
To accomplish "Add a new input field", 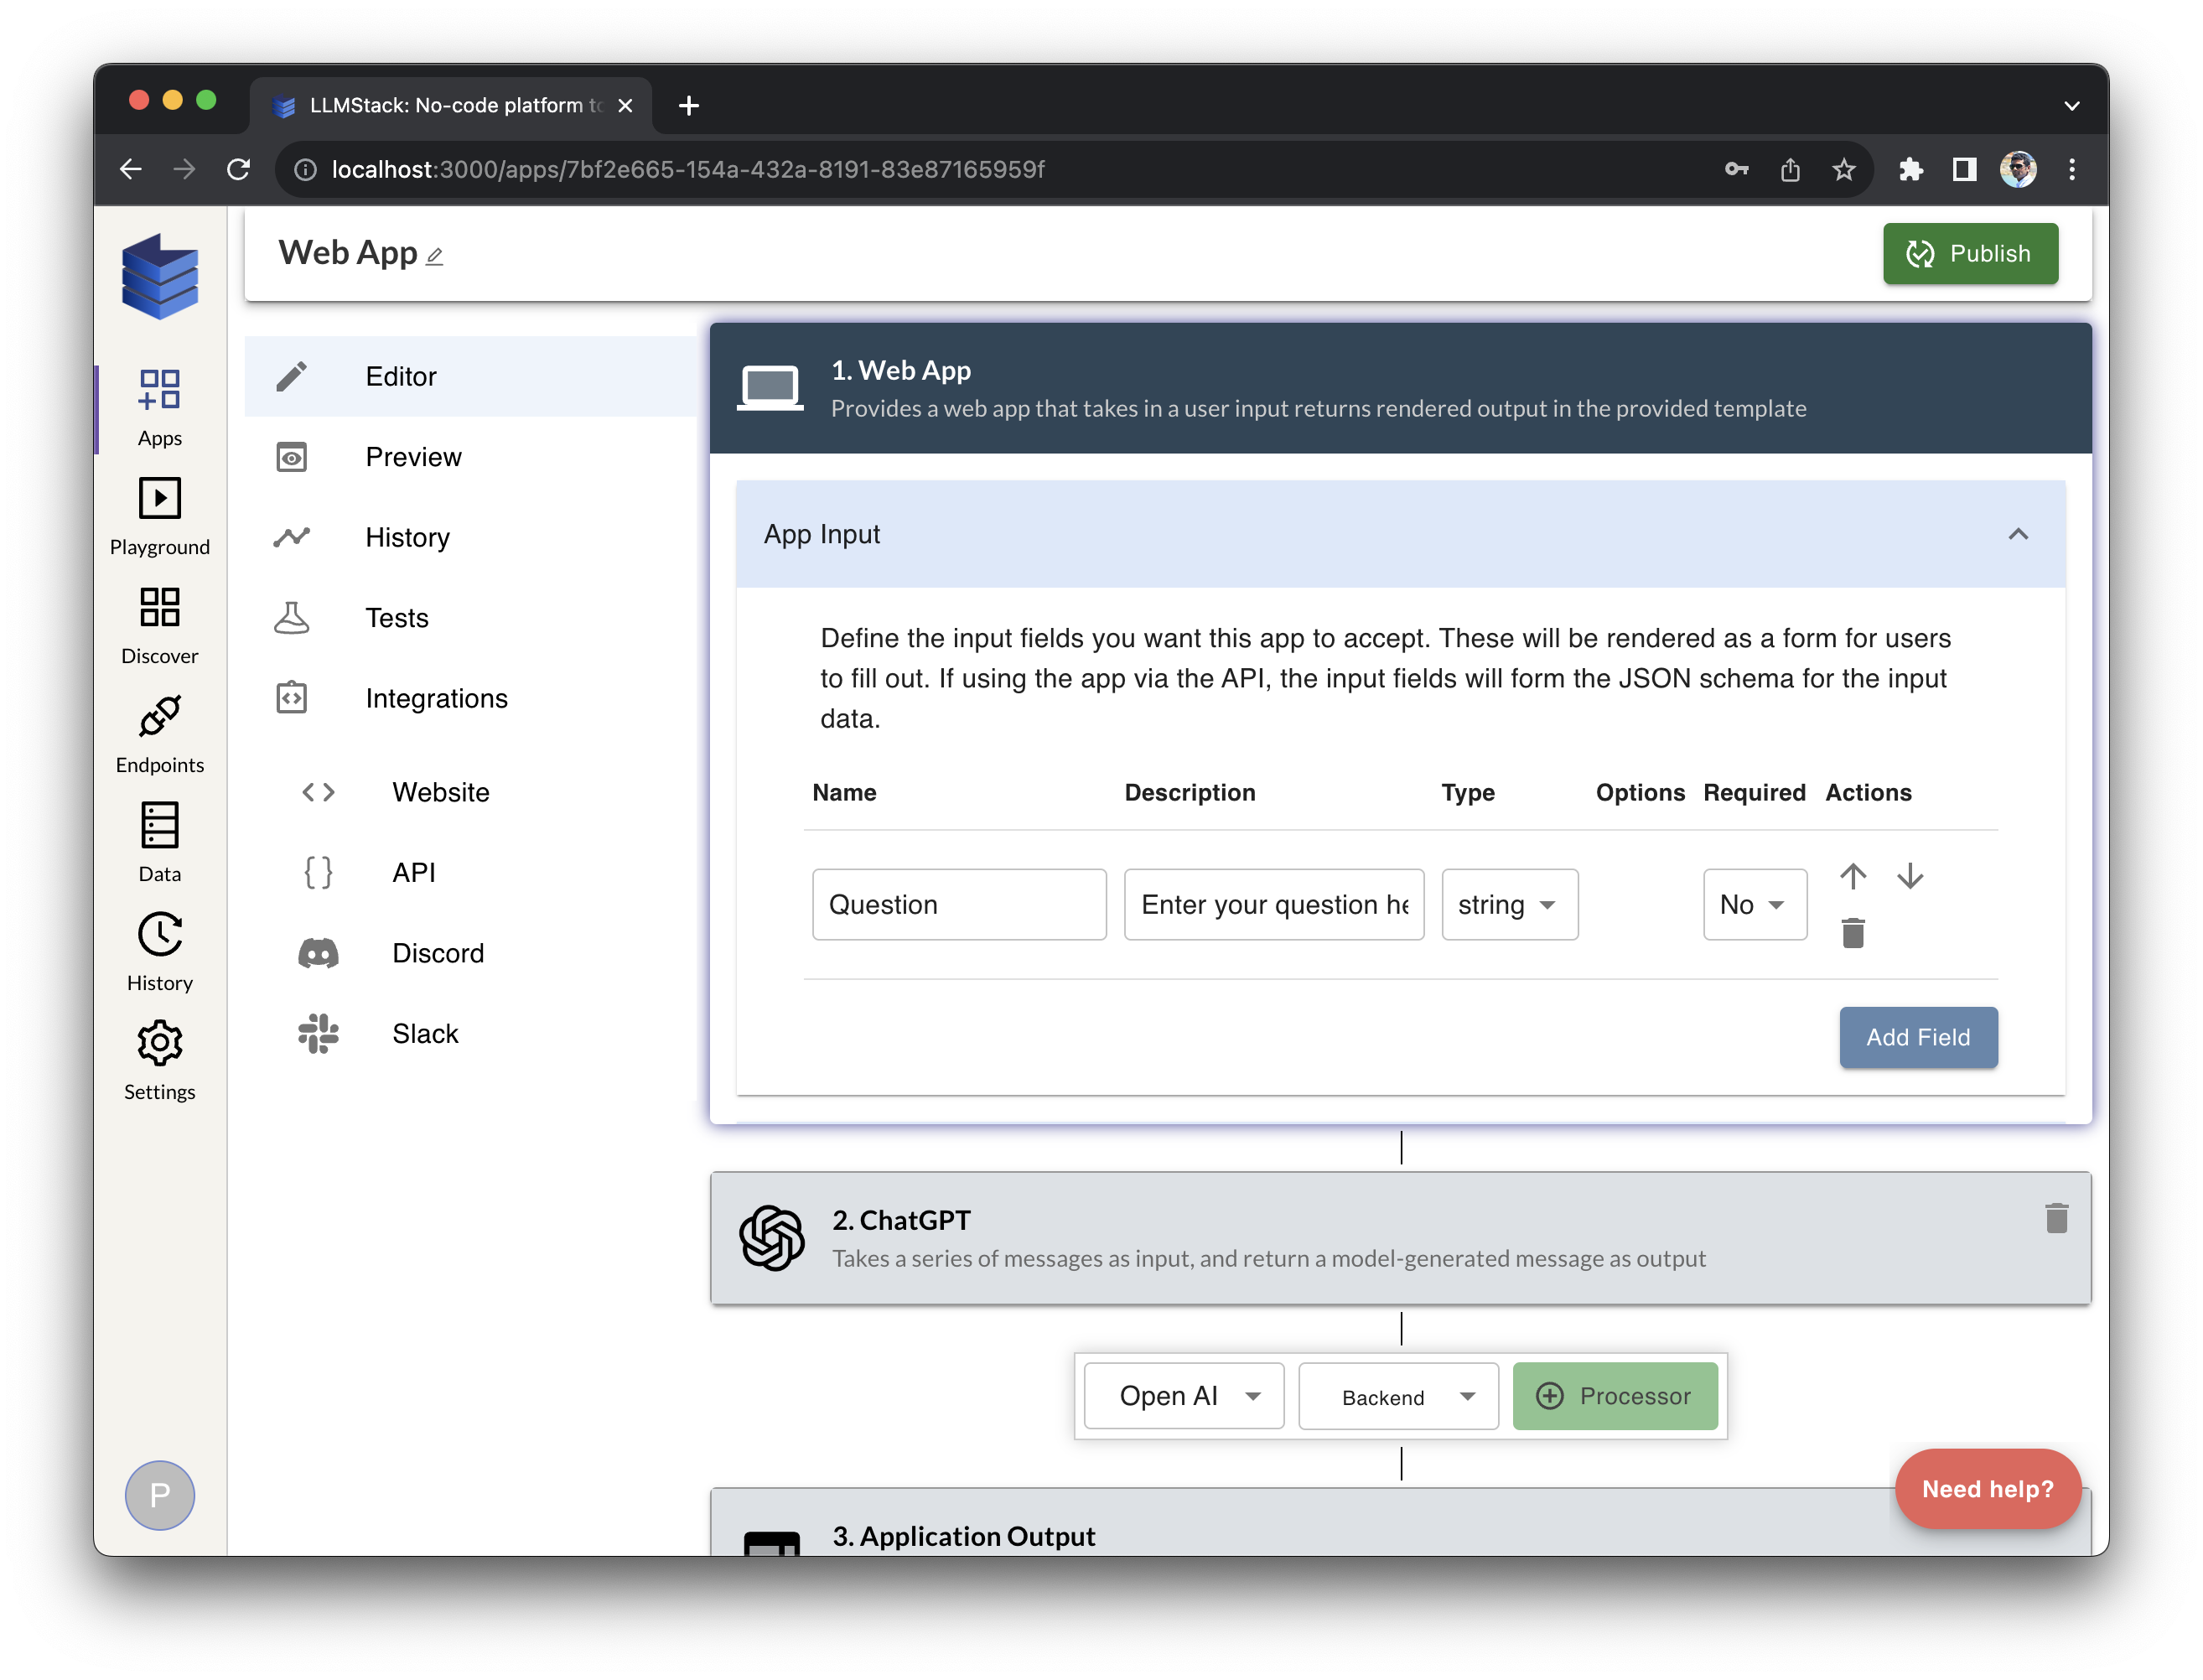I will (x=1917, y=1037).
